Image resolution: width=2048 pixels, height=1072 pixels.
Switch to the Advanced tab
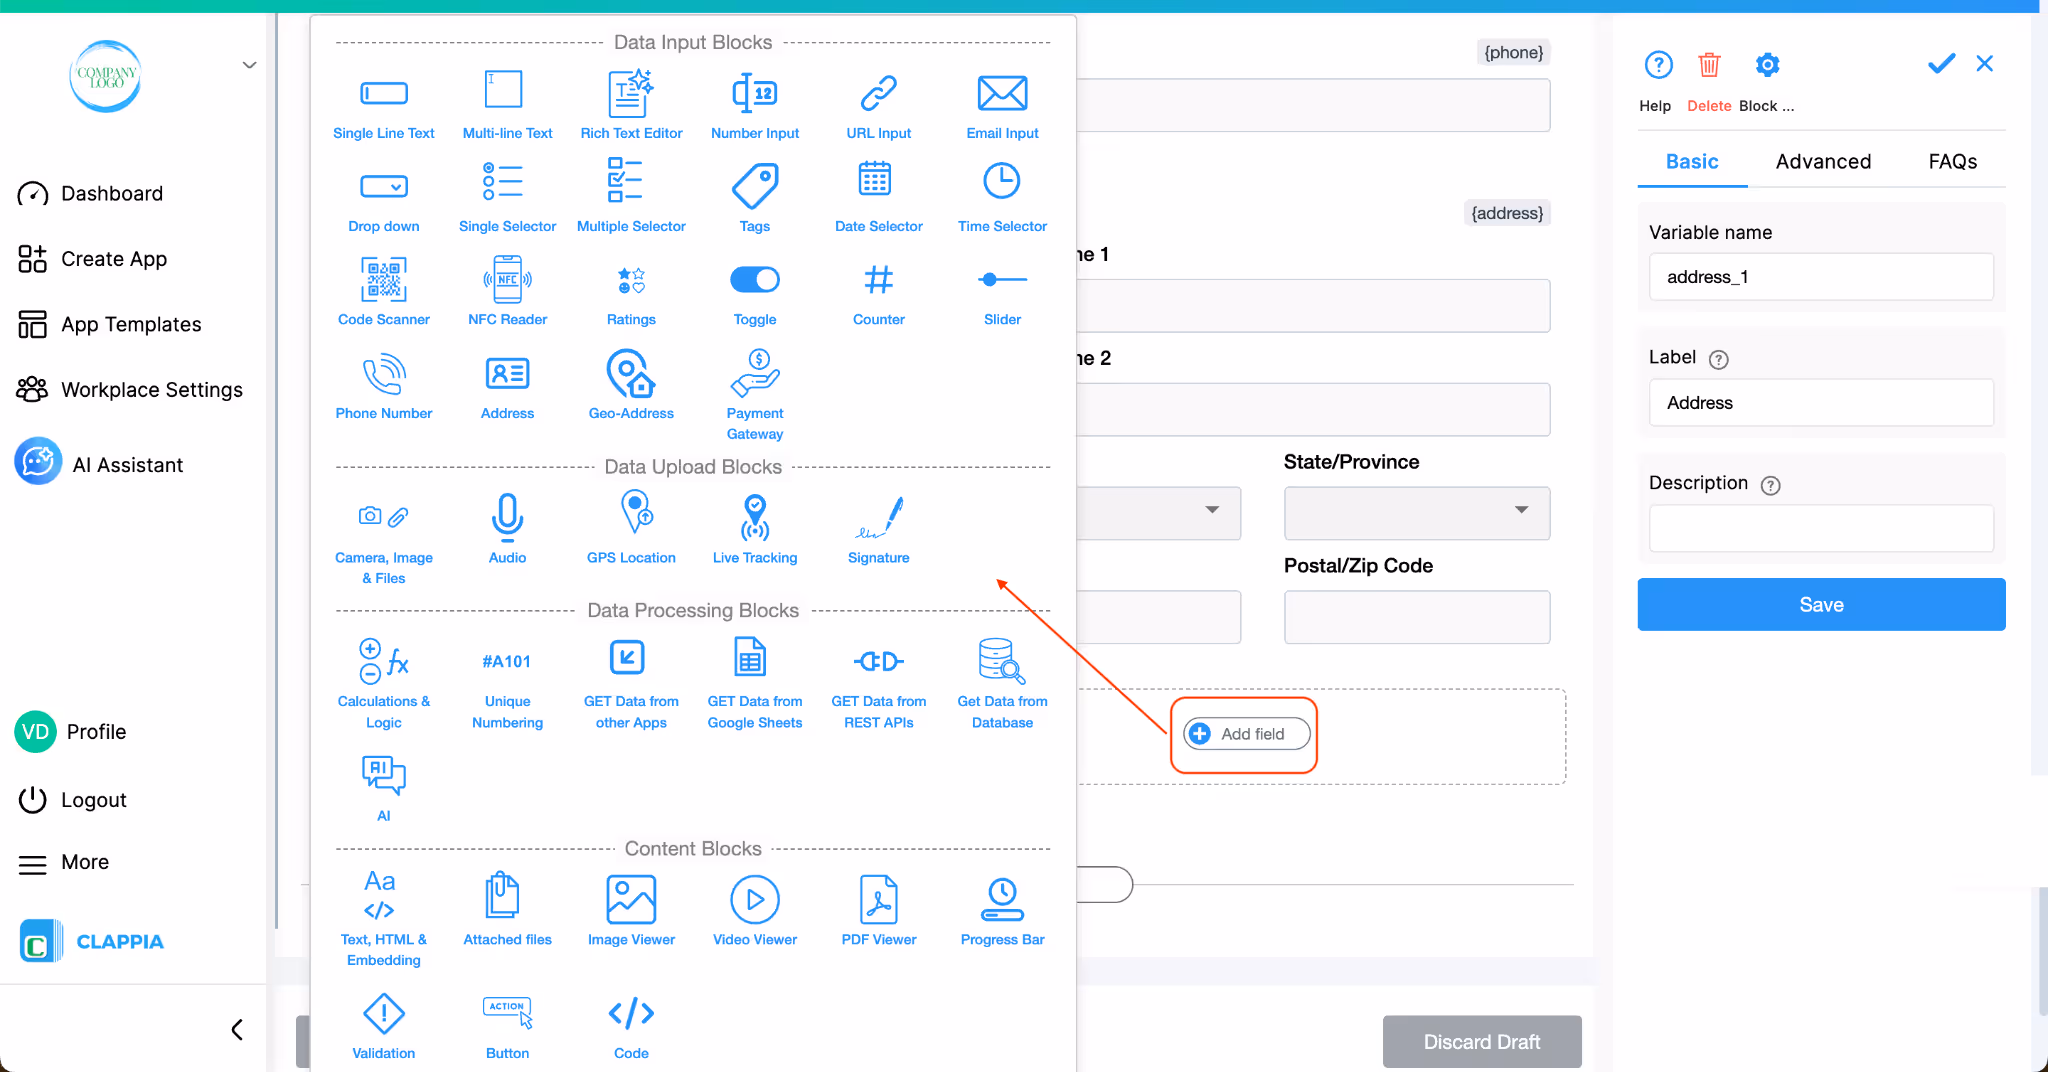coord(1822,161)
